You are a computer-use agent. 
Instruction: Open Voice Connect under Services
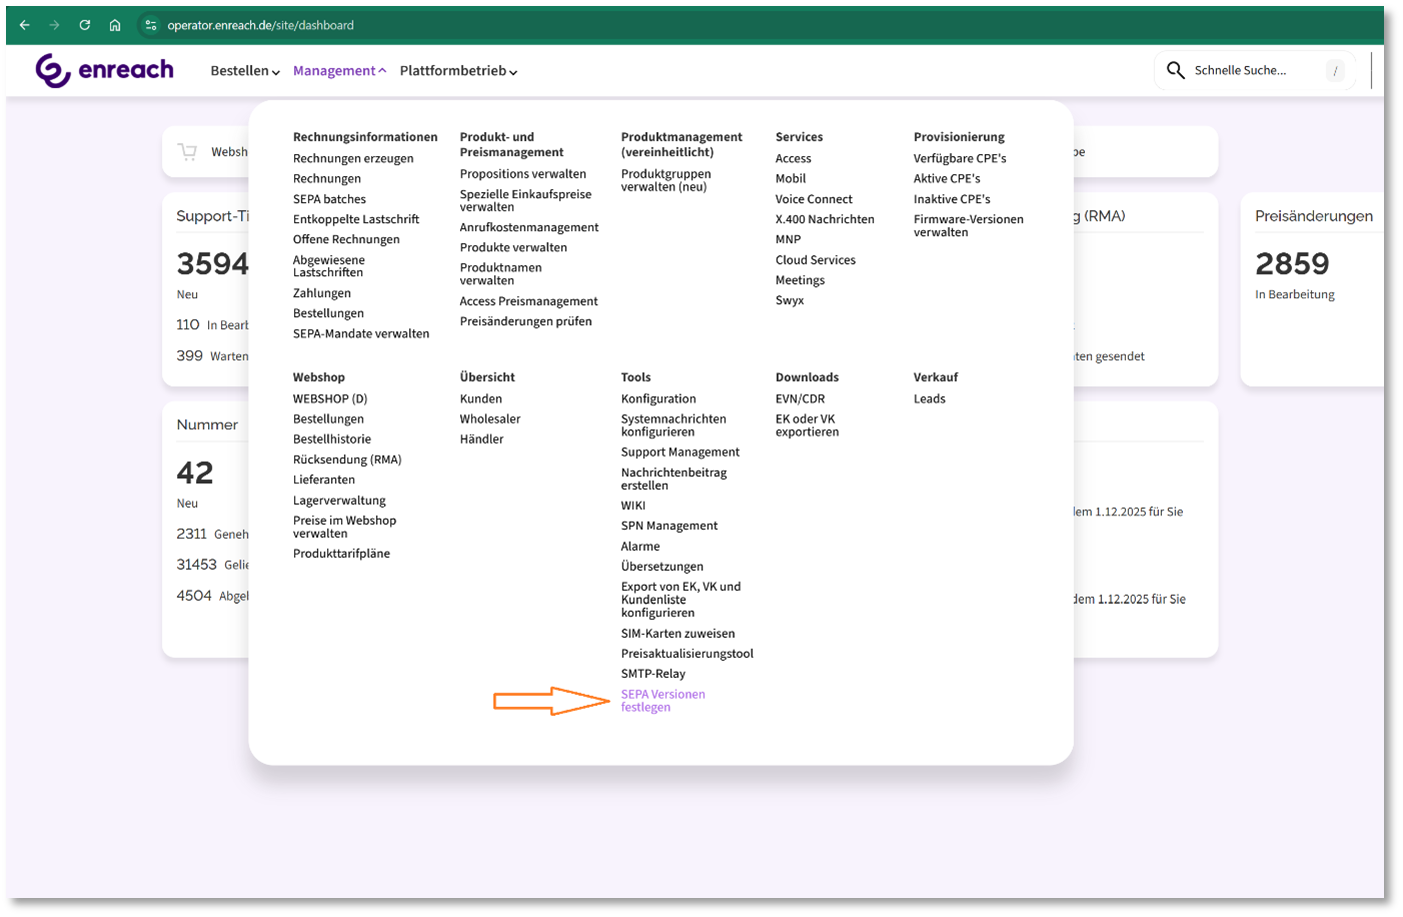[813, 199]
